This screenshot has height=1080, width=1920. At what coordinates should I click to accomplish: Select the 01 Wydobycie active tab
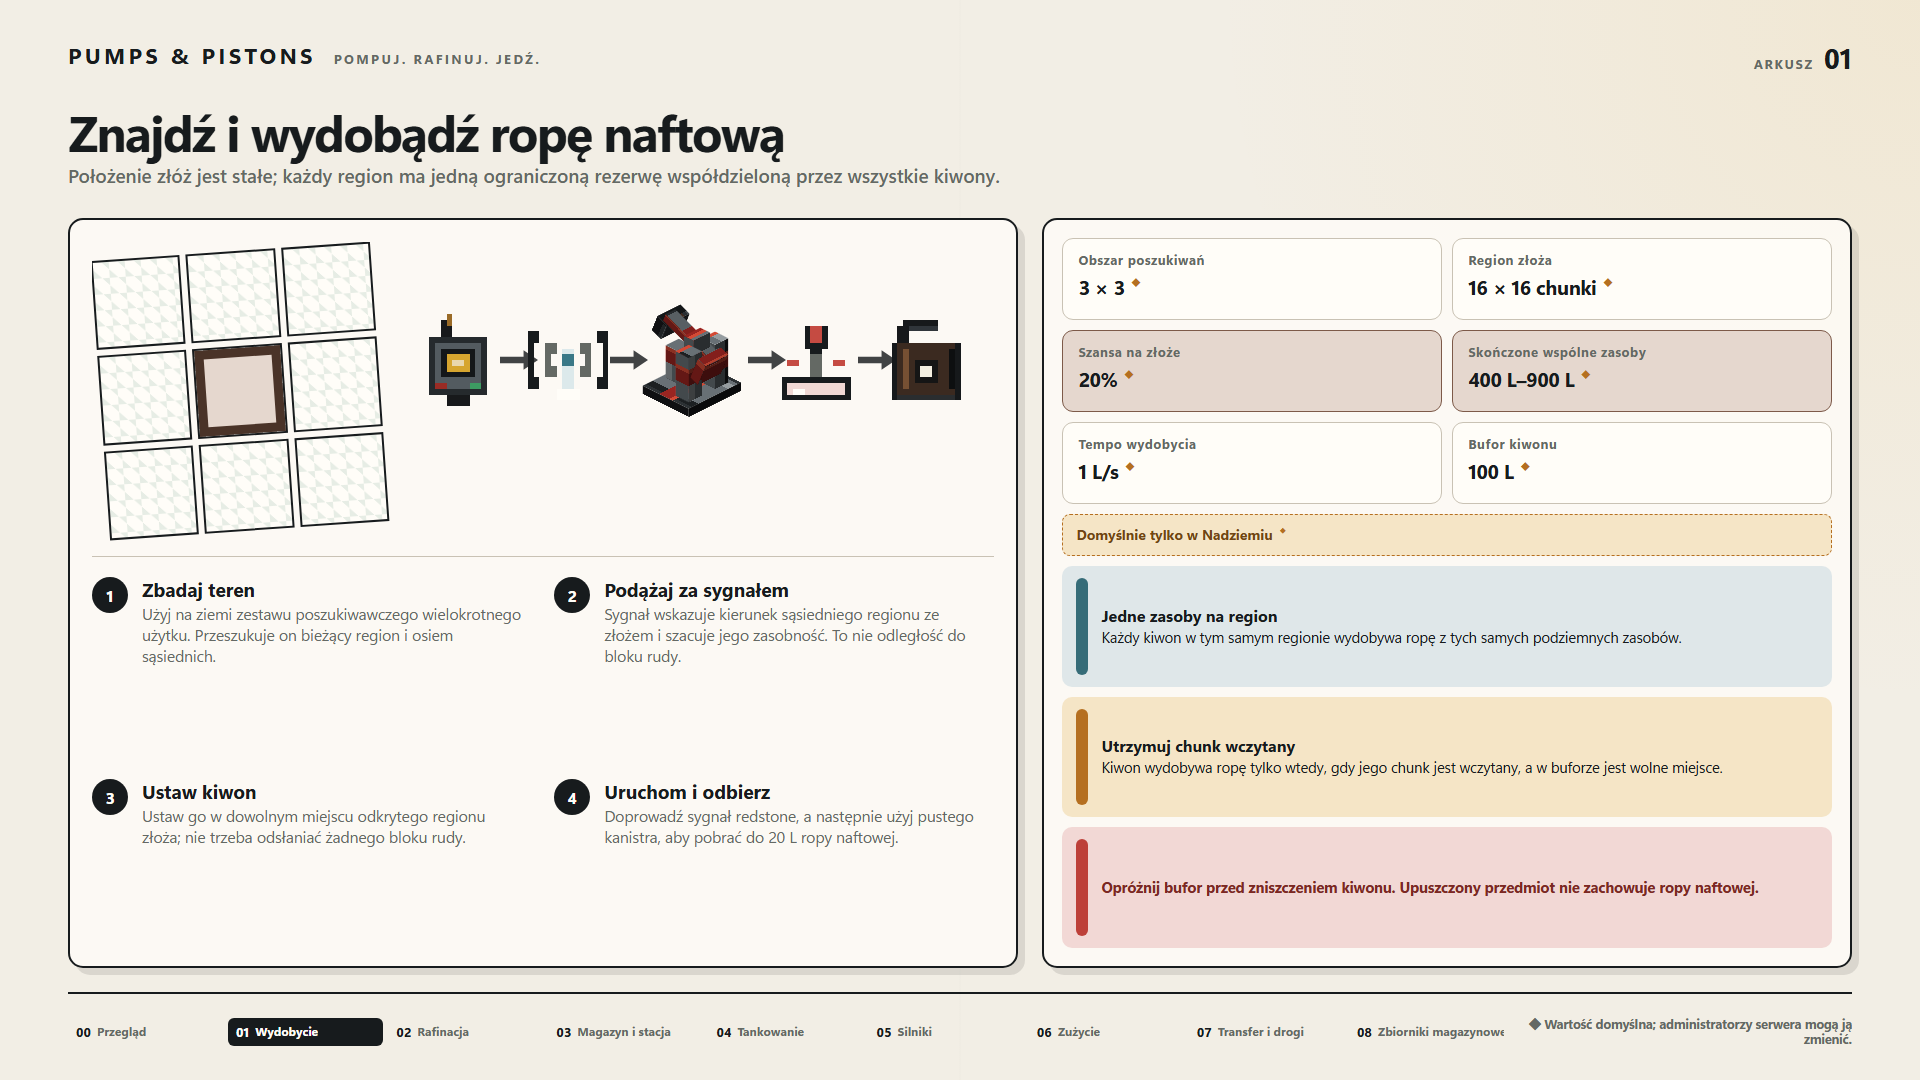pos(305,1032)
